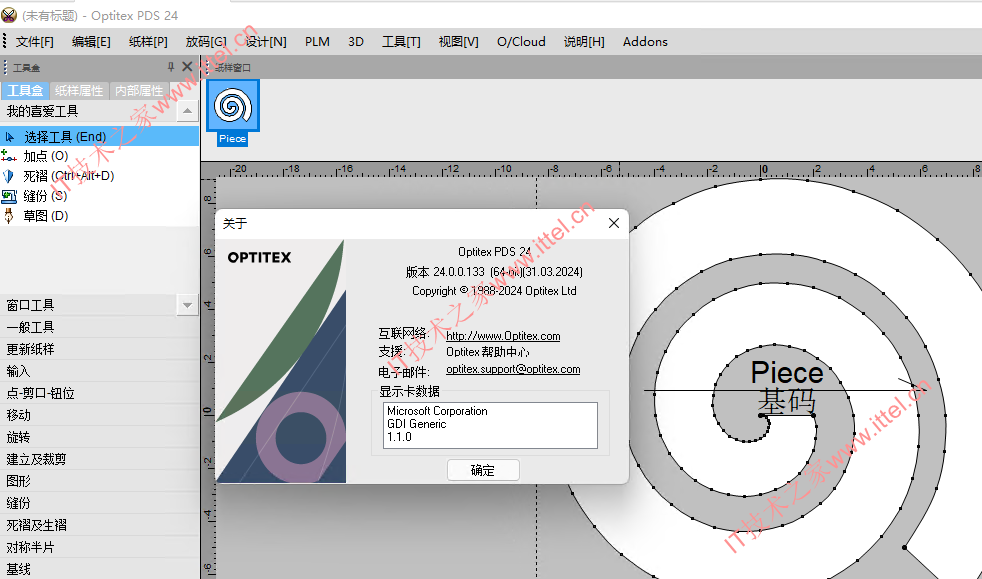
Task: Click the optitex.support@optitex.com email link
Action: 513,369
